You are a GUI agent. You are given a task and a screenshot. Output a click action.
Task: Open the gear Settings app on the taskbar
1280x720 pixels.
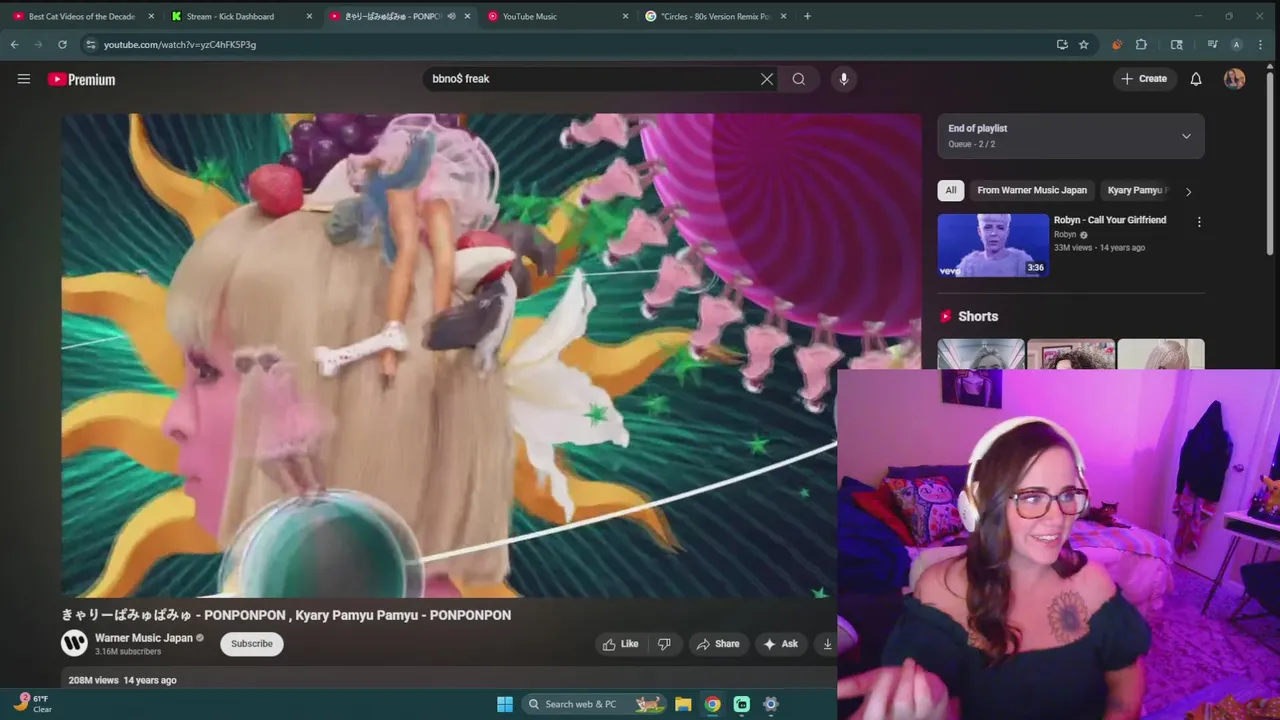click(x=771, y=704)
